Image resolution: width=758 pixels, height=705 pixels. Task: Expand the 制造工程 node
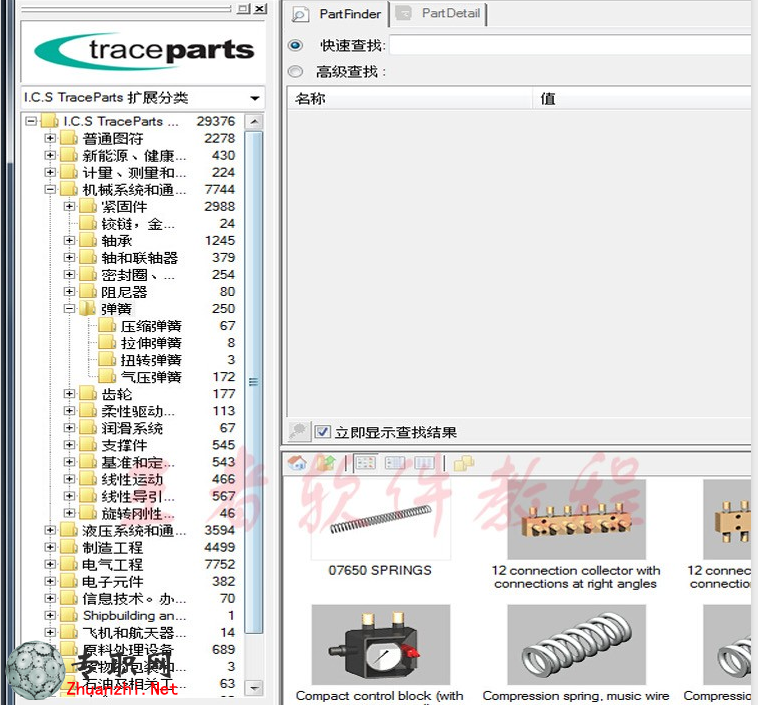(50, 547)
